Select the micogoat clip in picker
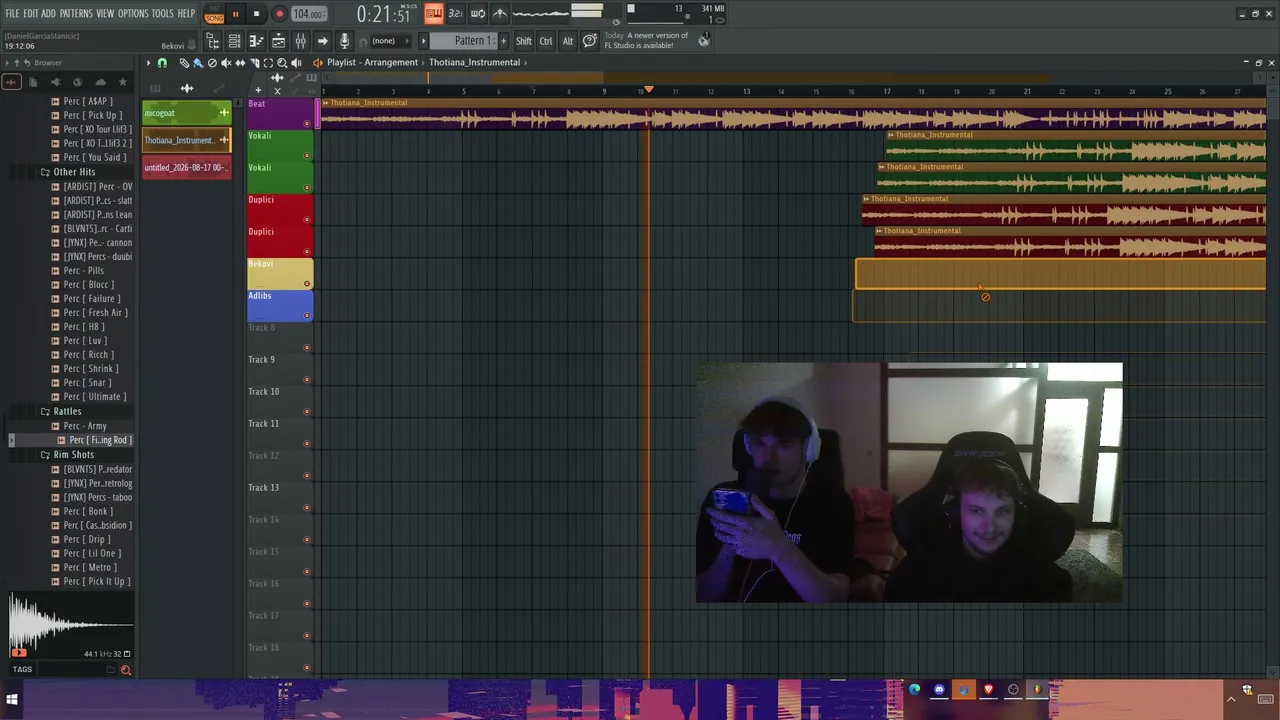The height and width of the screenshot is (720, 1280). 187,113
